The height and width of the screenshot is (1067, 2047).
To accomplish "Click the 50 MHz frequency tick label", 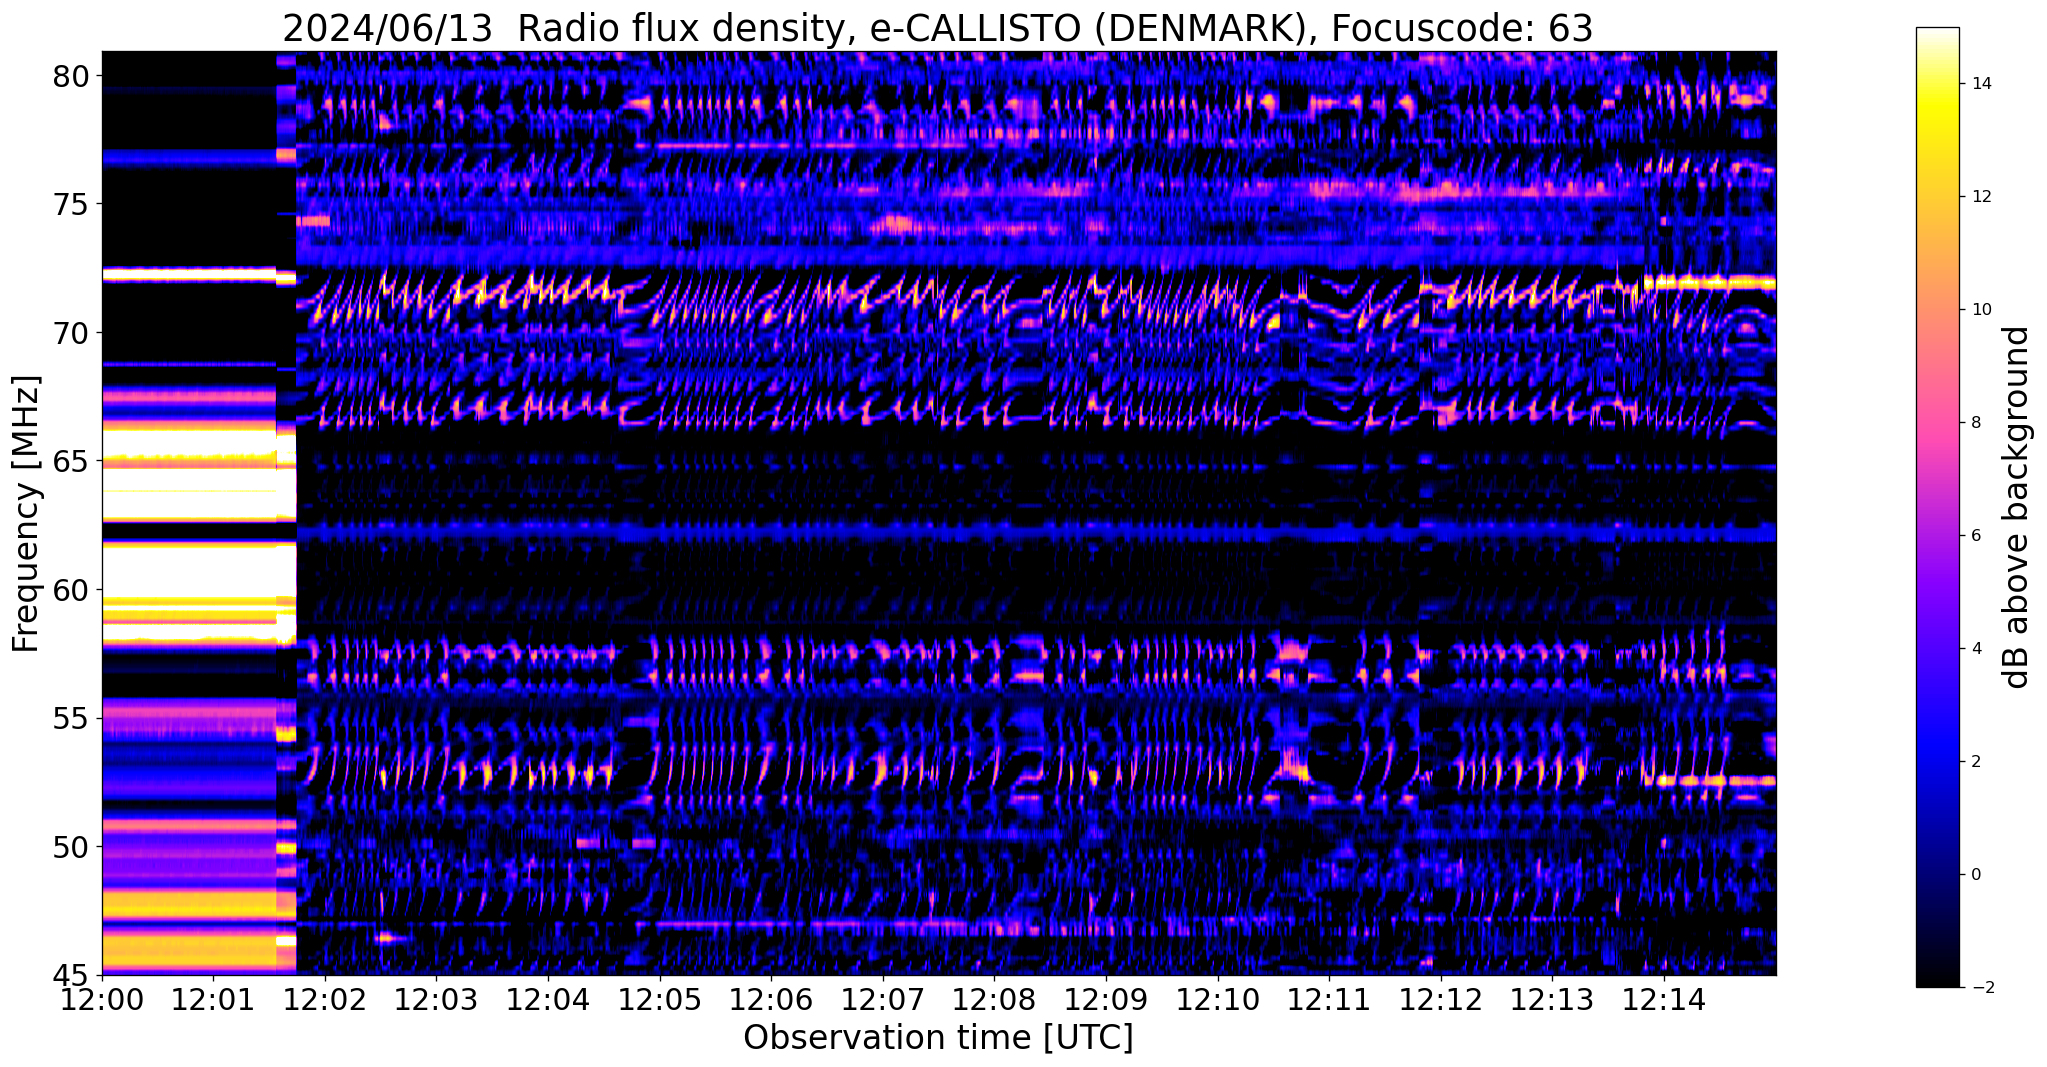I will [72, 847].
